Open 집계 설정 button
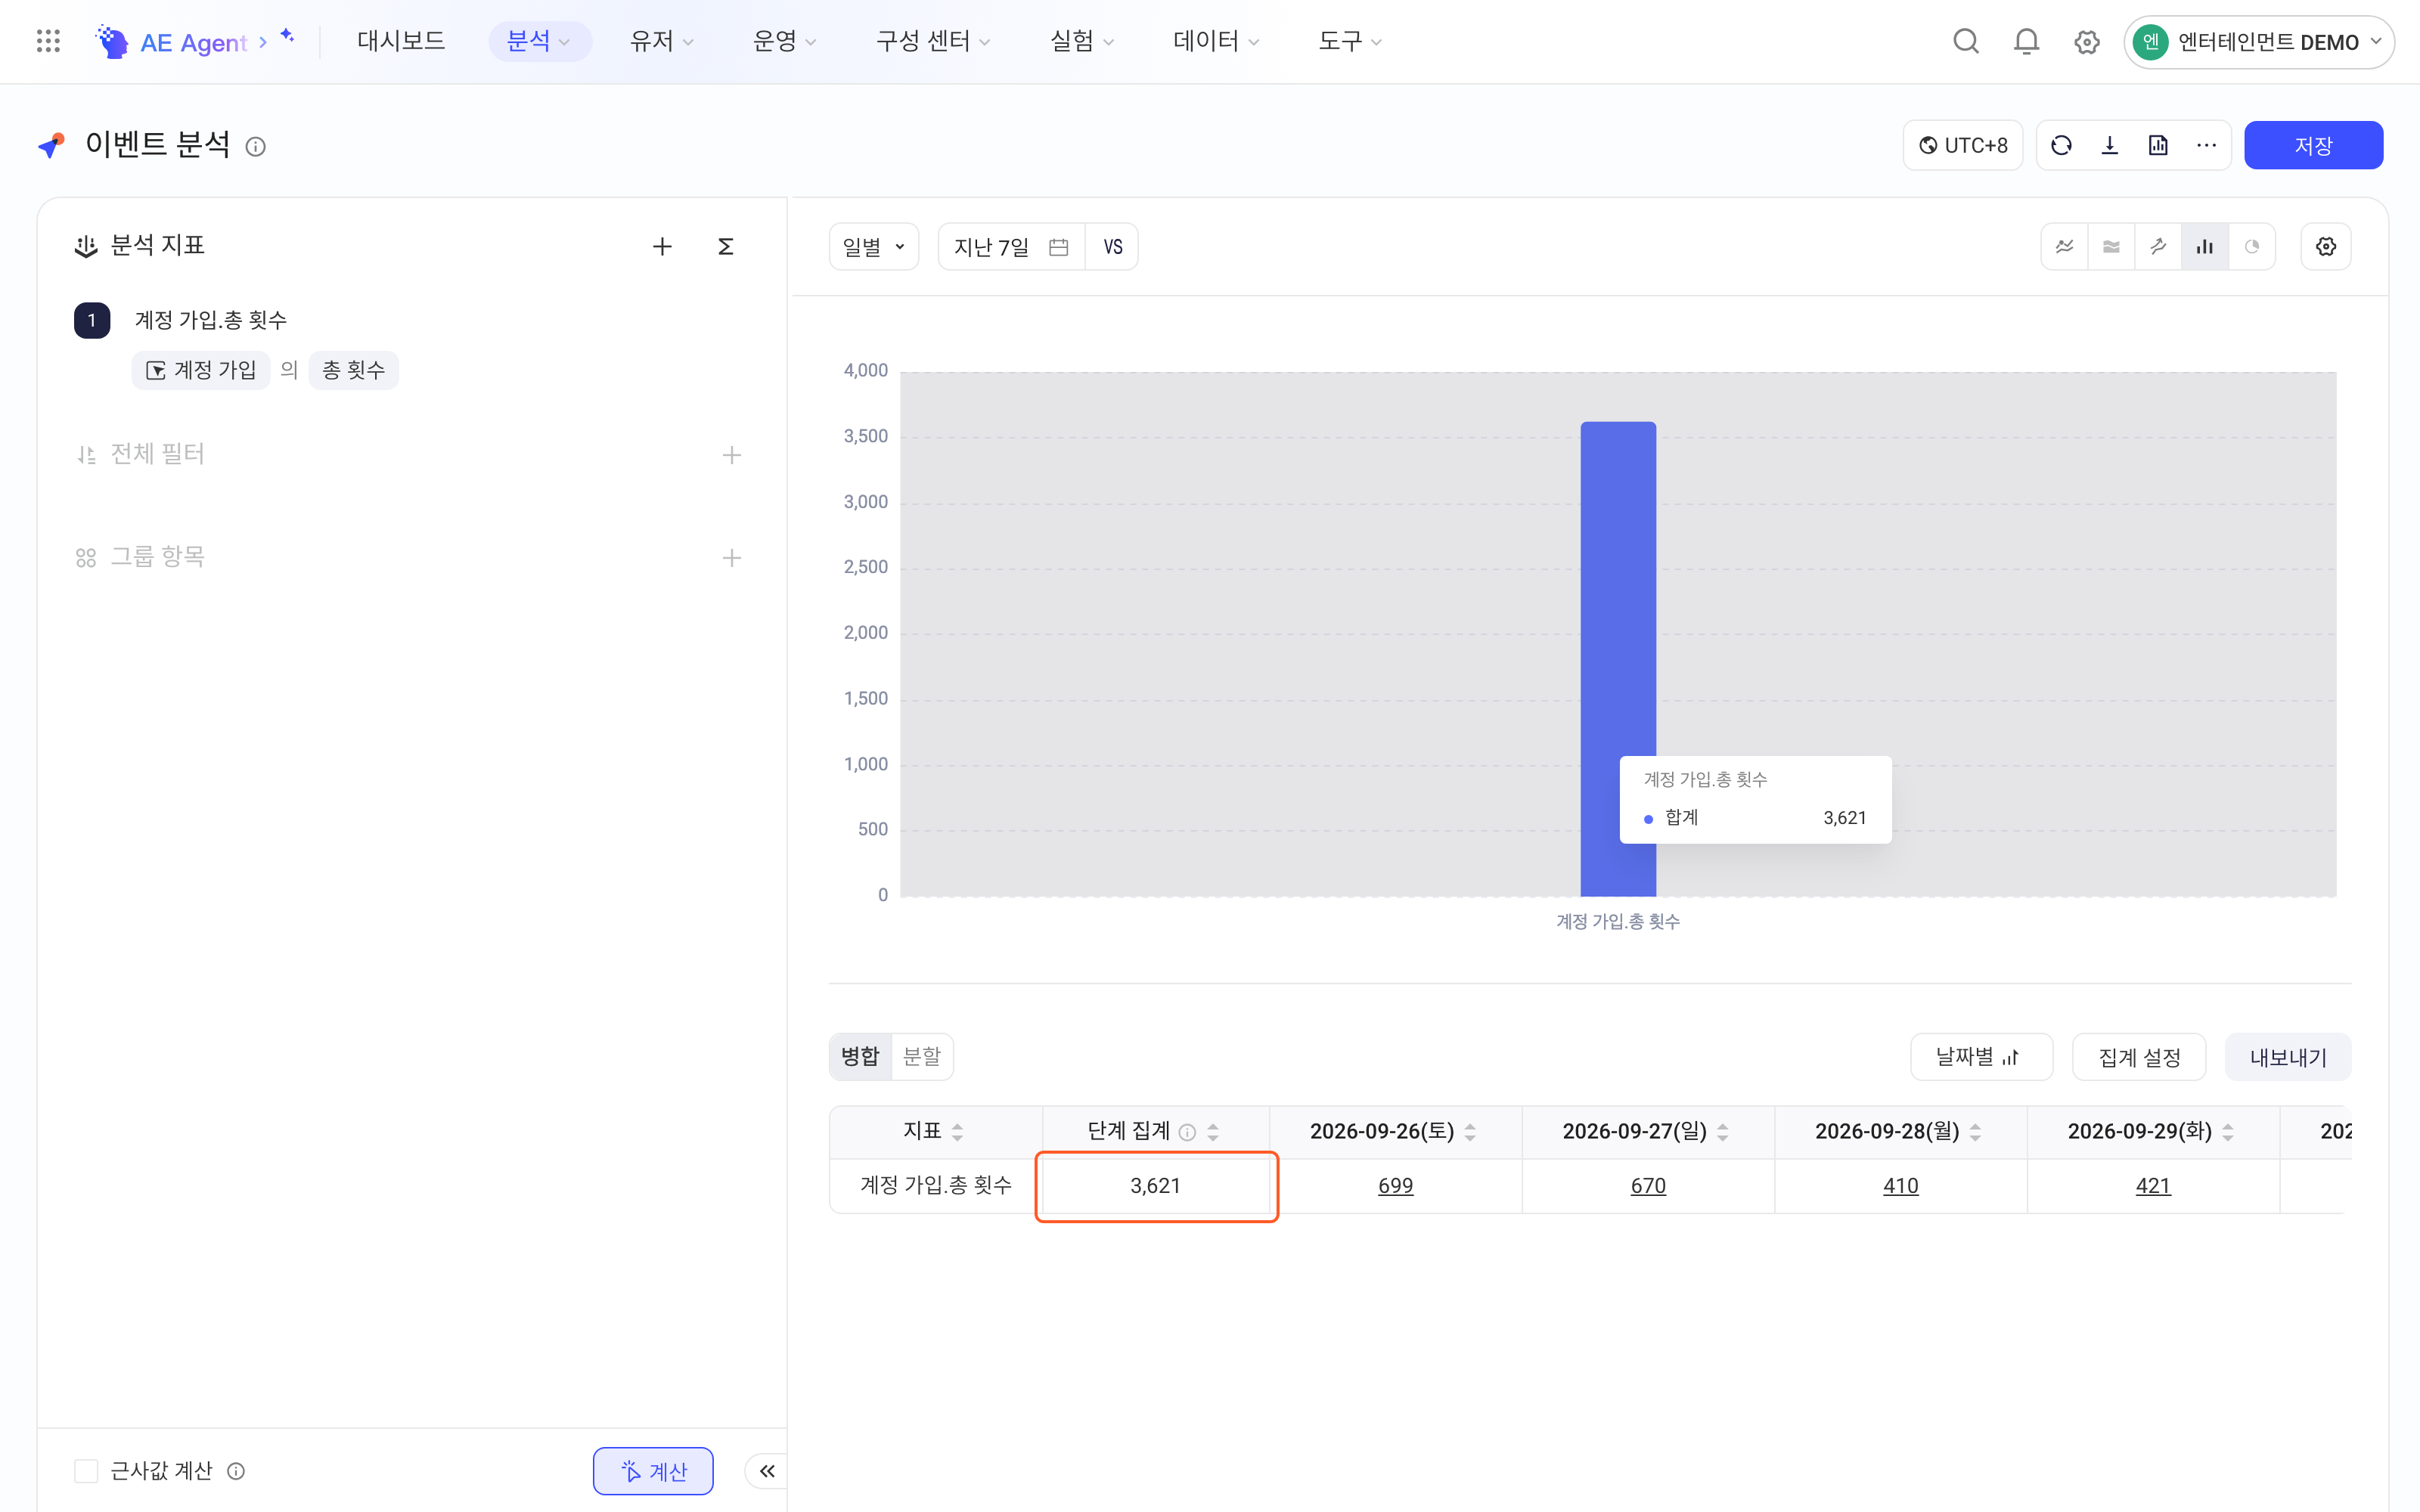This screenshot has height=1512, width=2420. [2139, 1057]
